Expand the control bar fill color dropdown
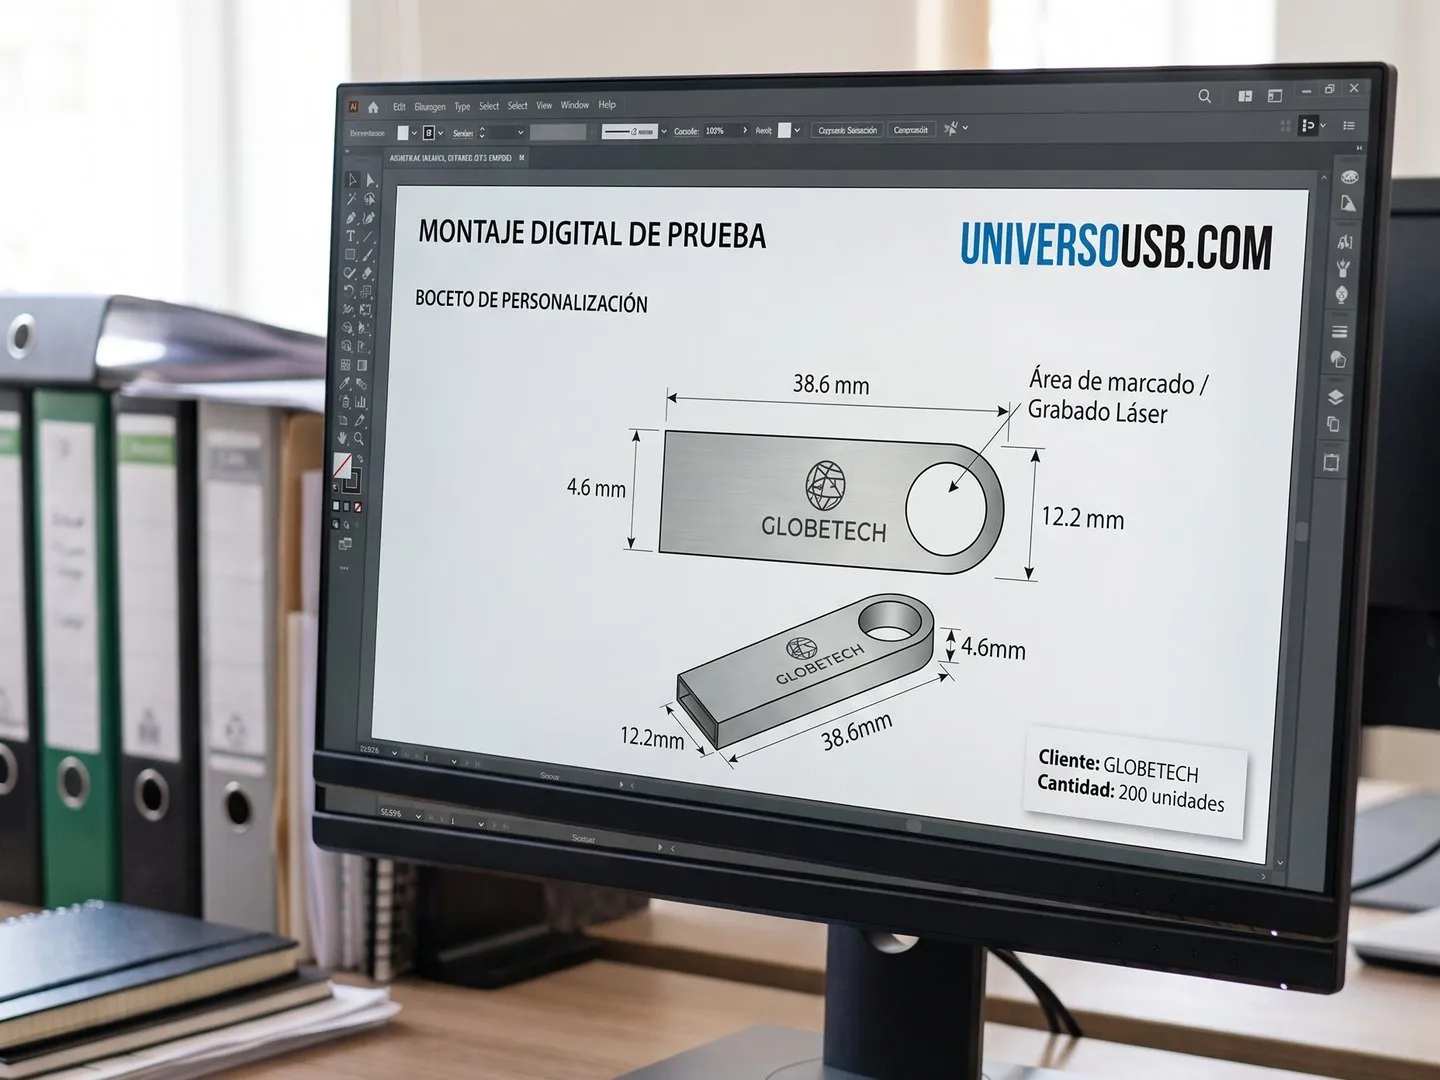 point(414,133)
